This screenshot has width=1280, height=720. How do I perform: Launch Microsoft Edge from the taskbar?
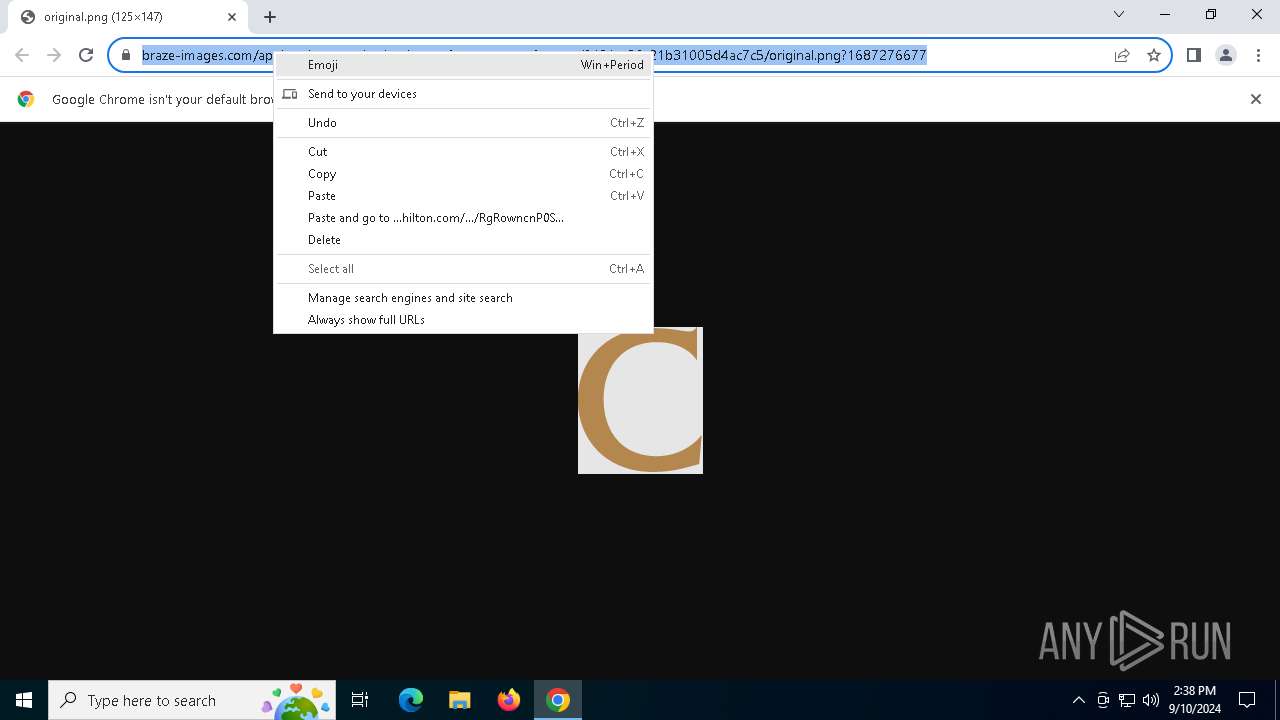[411, 700]
